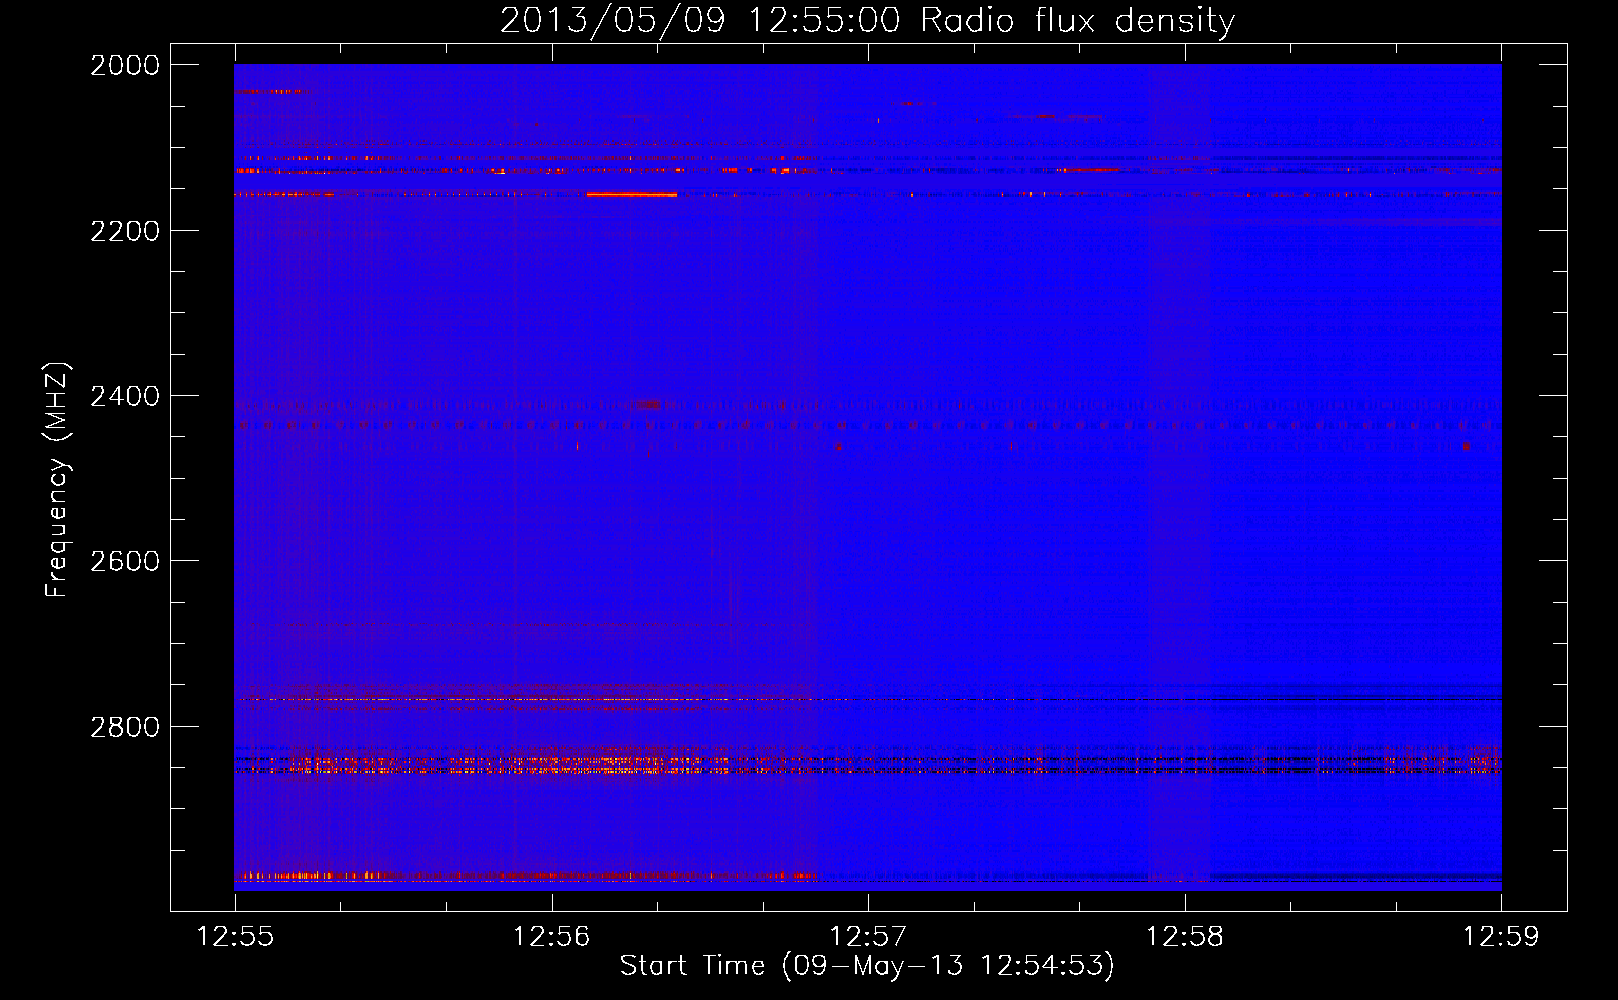Click the 12:55 time tick label
This screenshot has height=1000, width=1618.
tap(235, 937)
